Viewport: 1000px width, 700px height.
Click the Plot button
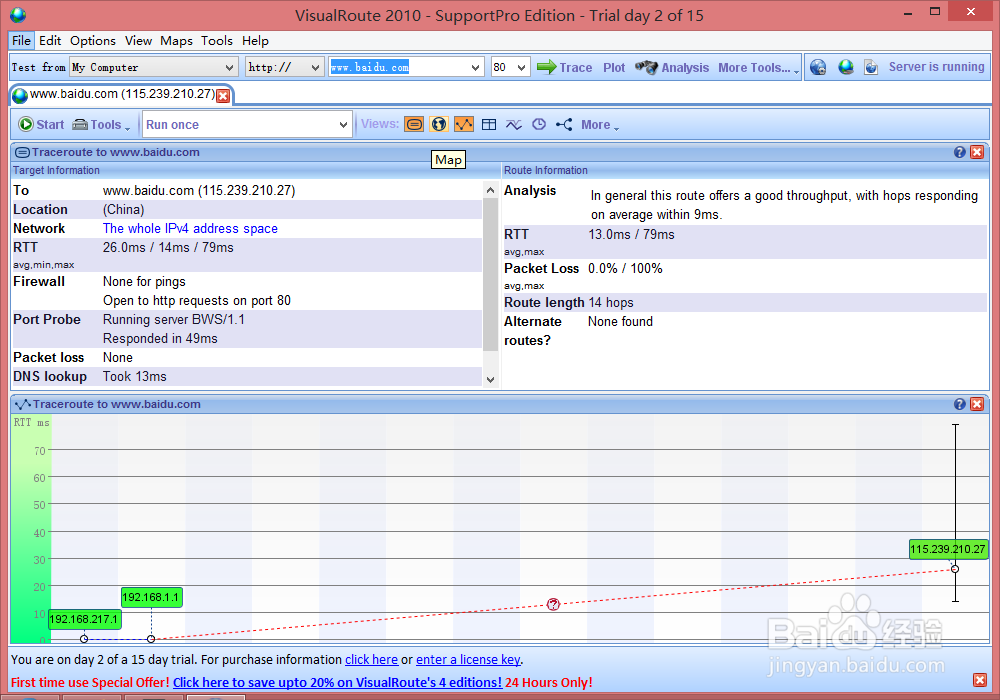(x=614, y=67)
